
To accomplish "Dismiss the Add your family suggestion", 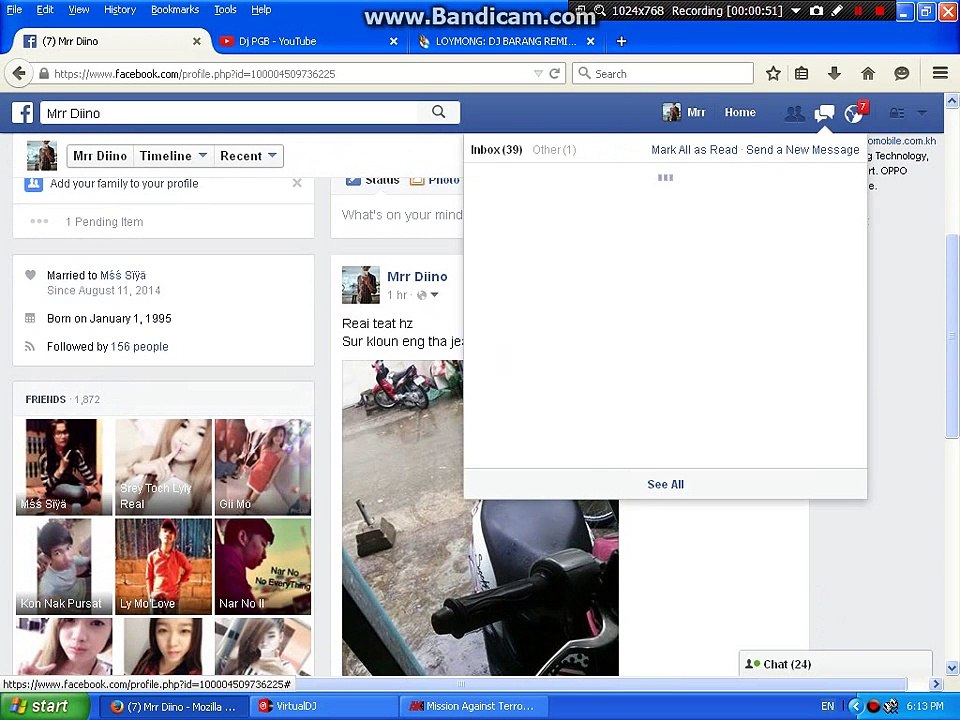I will [x=297, y=183].
